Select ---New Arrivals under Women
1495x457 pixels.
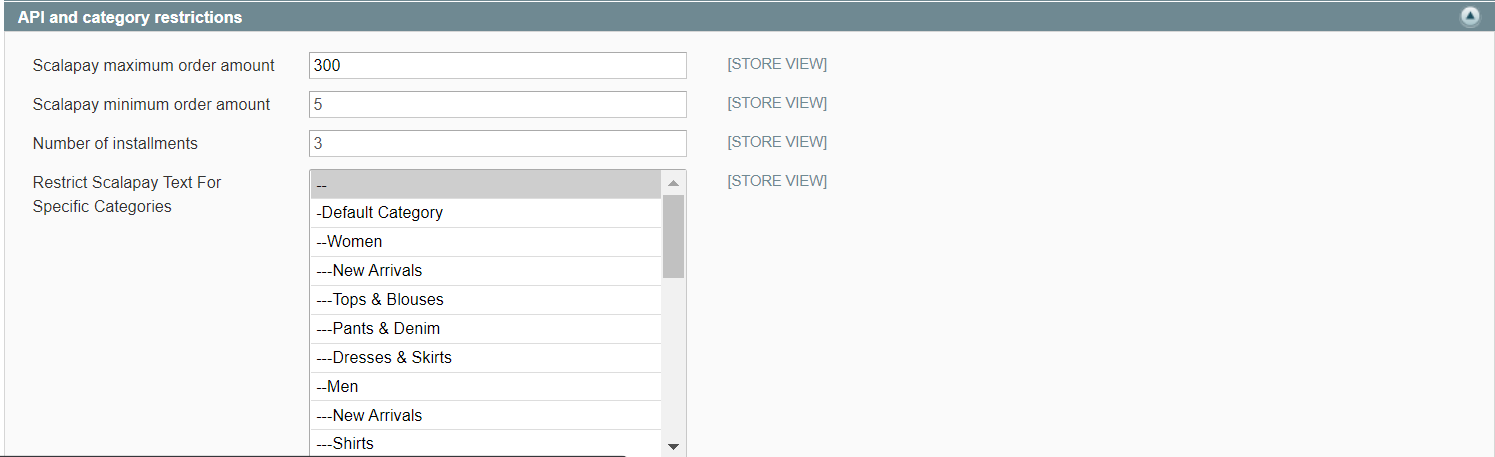tap(486, 271)
